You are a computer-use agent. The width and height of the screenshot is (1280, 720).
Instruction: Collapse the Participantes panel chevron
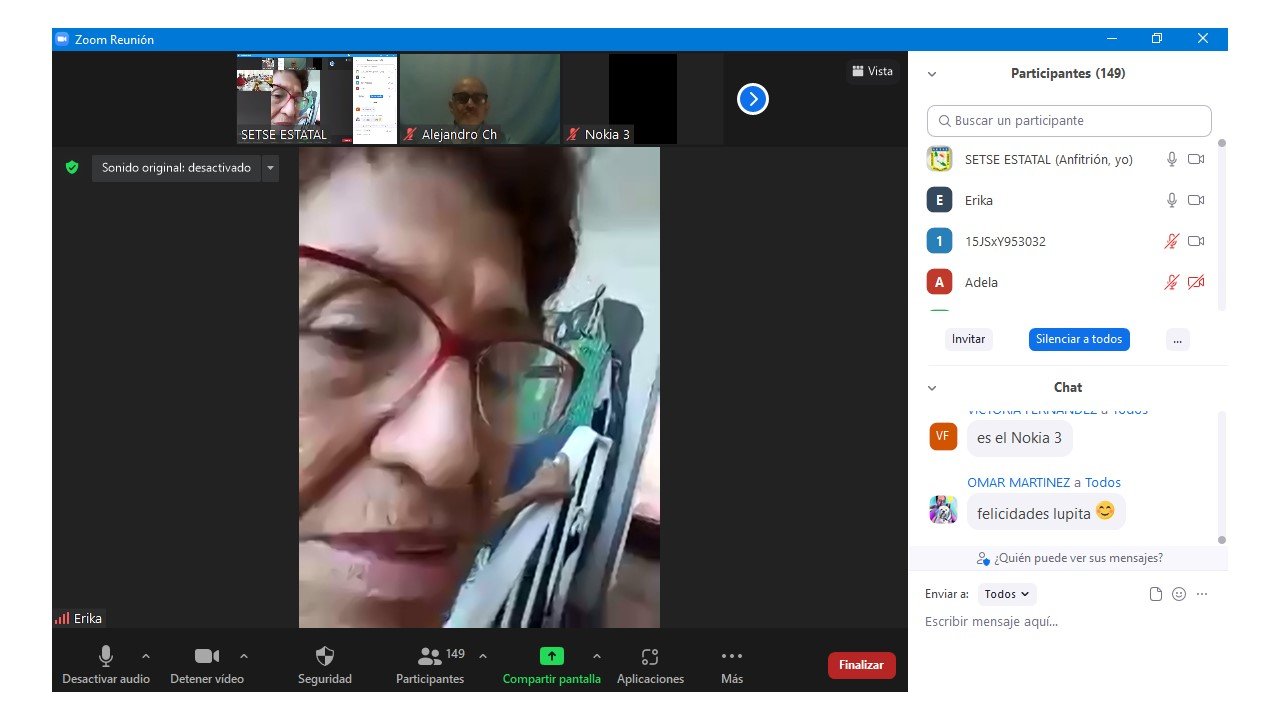coord(932,74)
